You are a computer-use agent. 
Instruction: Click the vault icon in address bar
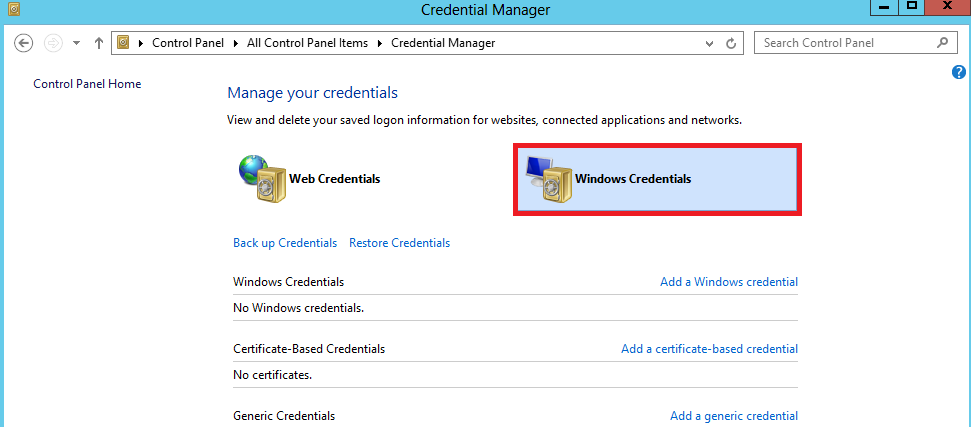click(x=123, y=43)
